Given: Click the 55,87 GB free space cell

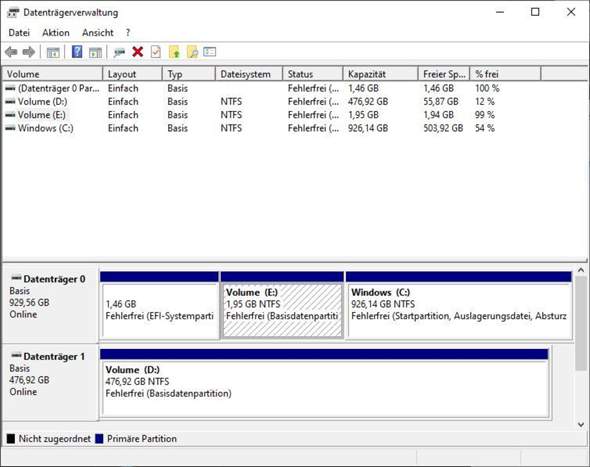Looking at the screenshot, I should tap(441, 102).
